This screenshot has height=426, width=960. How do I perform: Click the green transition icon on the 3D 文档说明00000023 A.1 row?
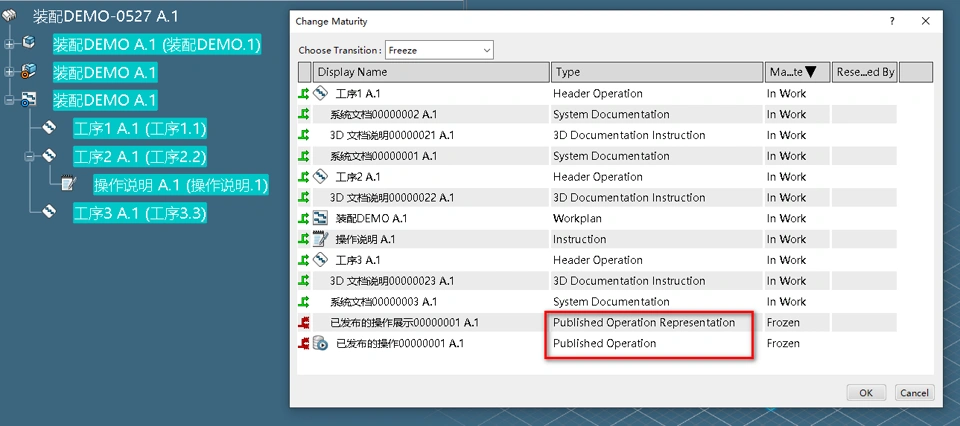click(304, 281)
